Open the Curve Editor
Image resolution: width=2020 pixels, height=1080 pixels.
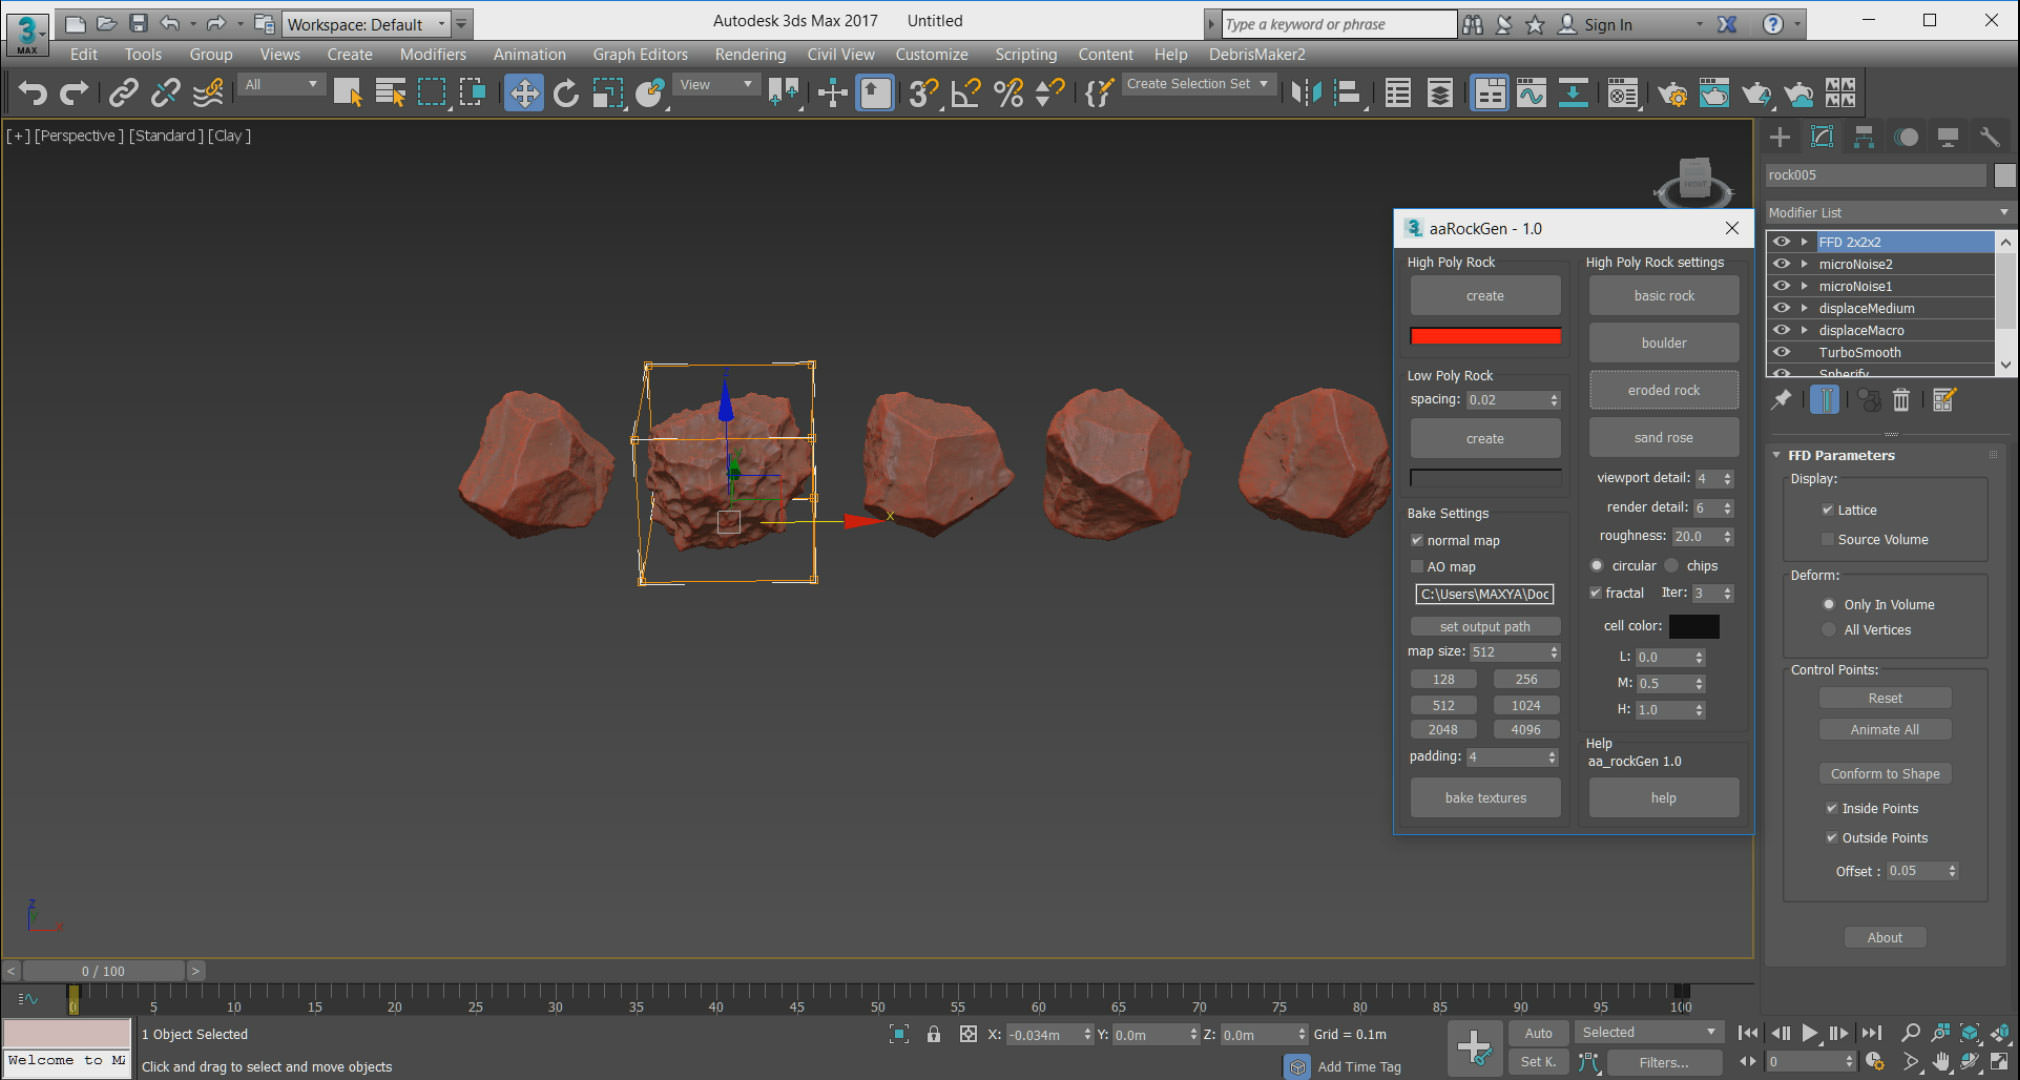tap(1531, 94)
